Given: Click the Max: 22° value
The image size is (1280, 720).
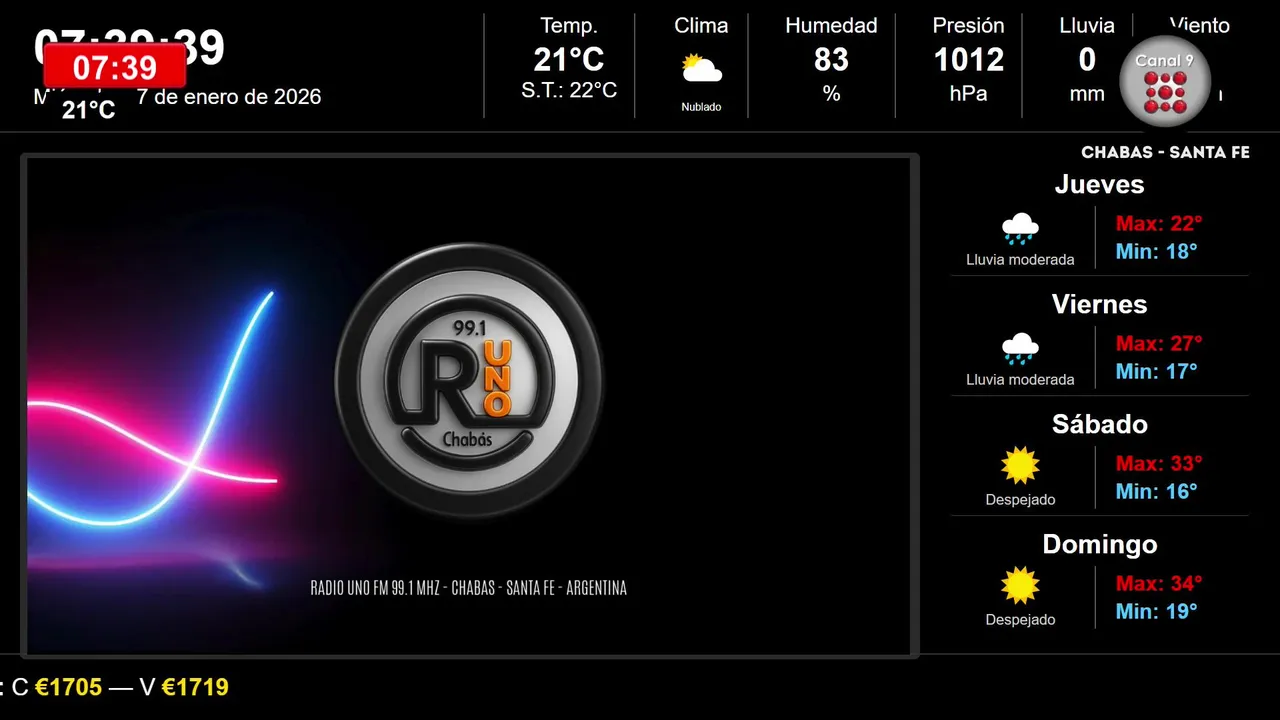Looking at the screenshot, I should tap(1159, 223).
